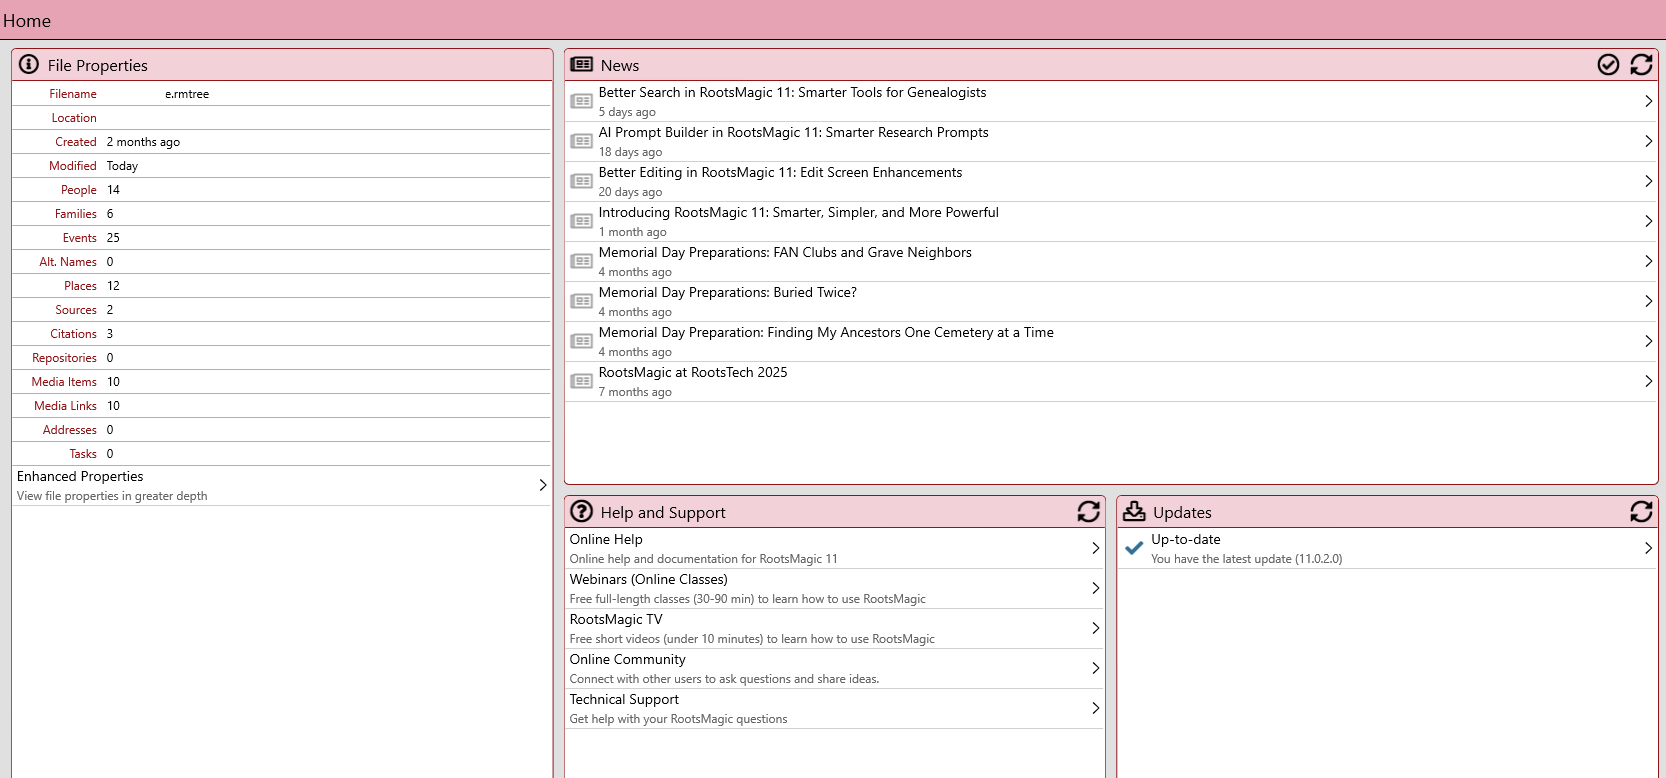Click the Places label
Viewport: 1666px width, 778px height.
81,286
